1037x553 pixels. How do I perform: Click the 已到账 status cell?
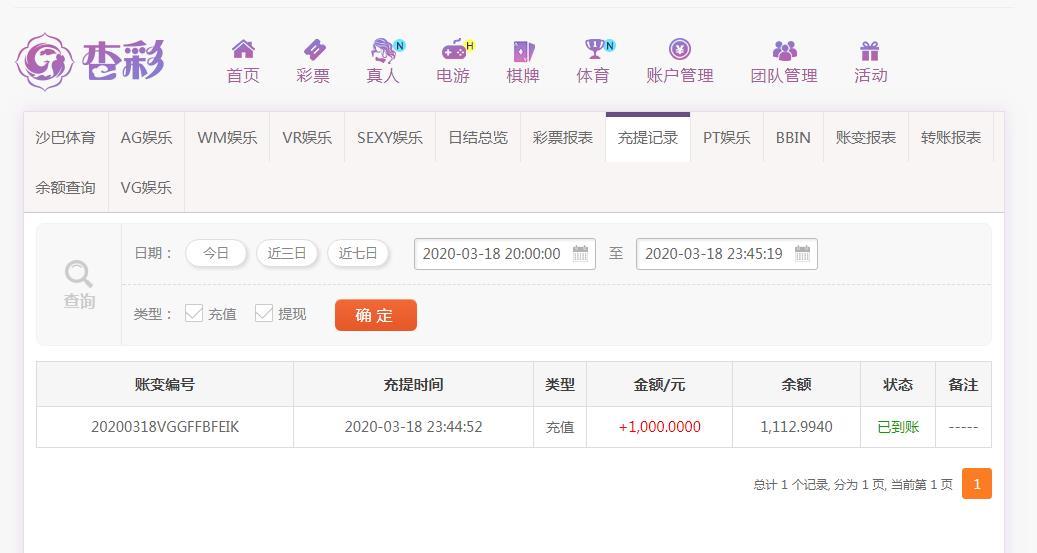point(898,427)
